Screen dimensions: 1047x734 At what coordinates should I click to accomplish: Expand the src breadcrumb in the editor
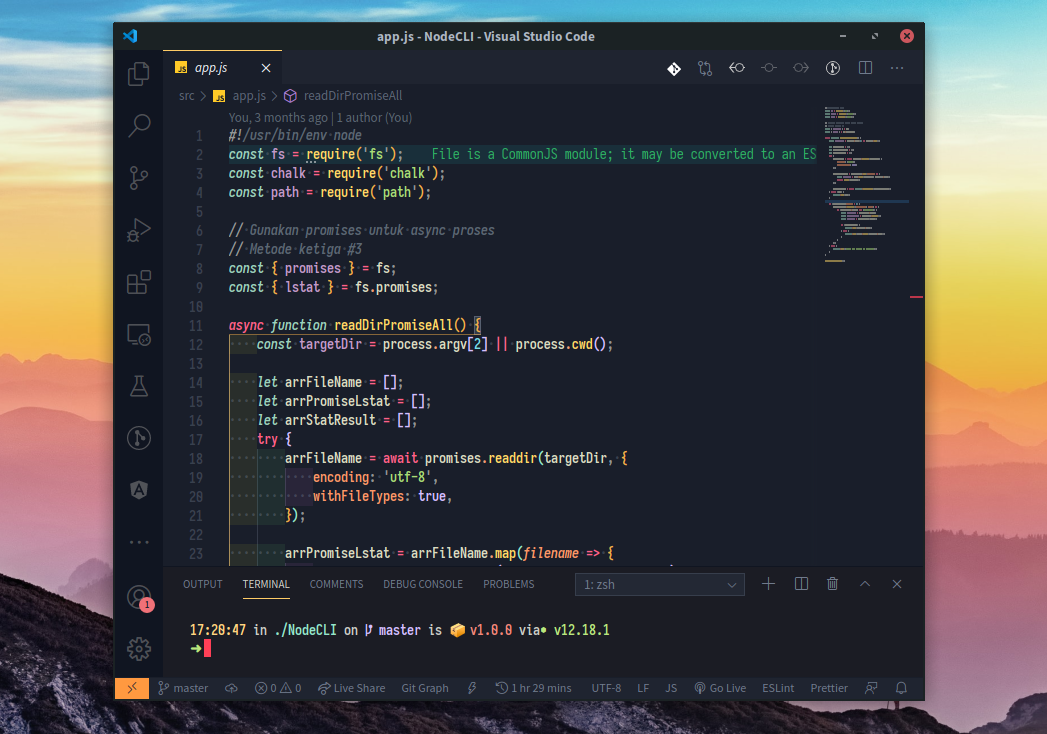[186, 95]
